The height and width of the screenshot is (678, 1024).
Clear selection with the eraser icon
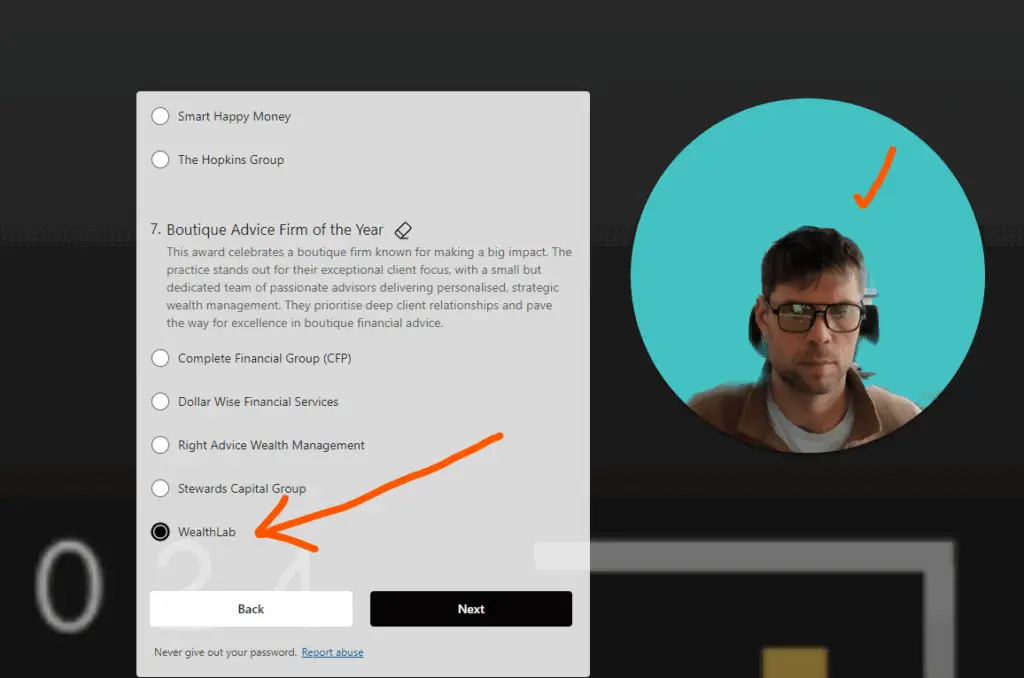pos(403,230)
